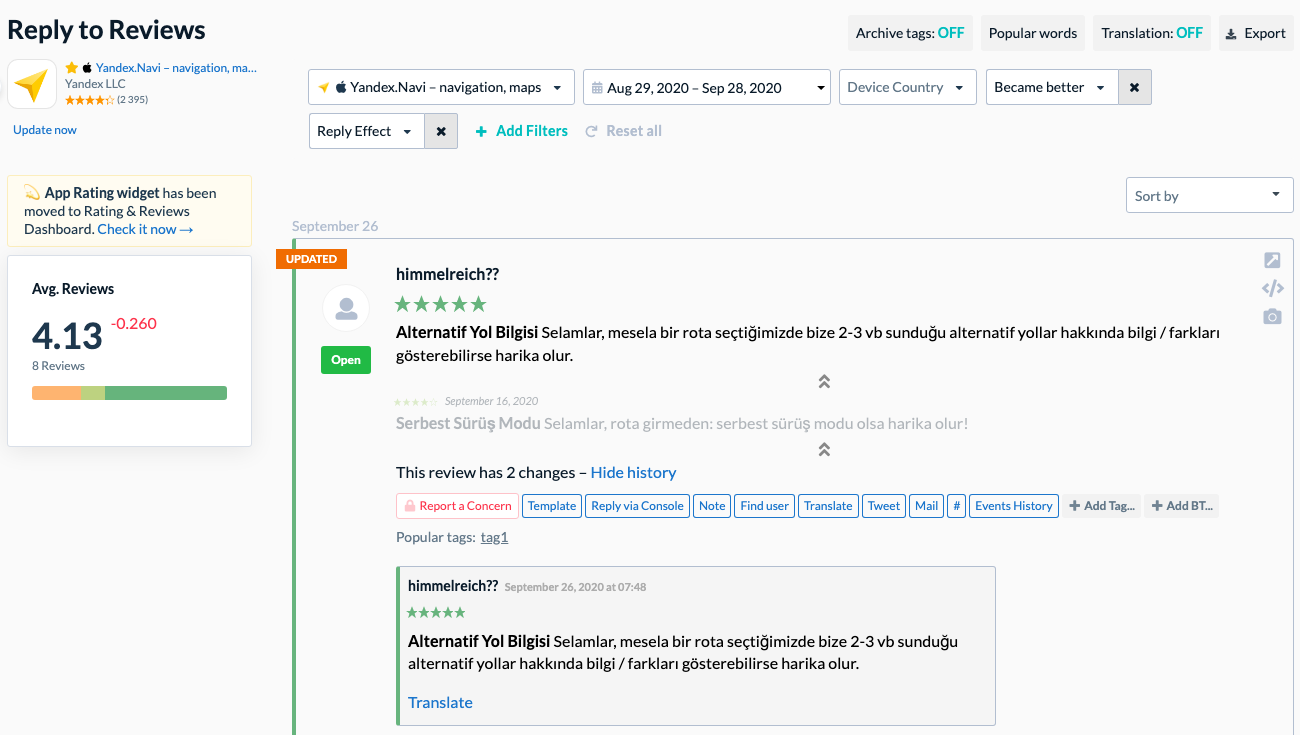This screenshot has width=1300, height=735.
Task: Click the Mail button
Action: point(927,506)
